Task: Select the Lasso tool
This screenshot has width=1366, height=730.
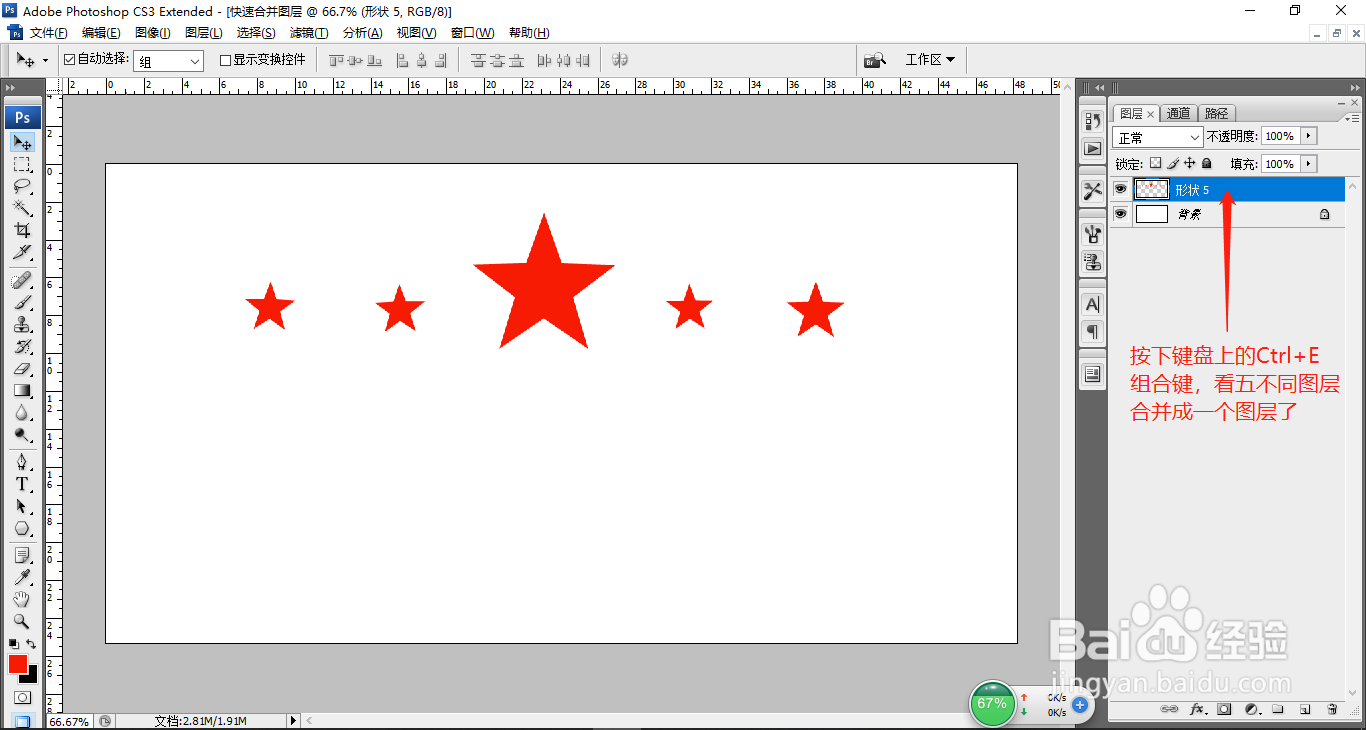Action: (22, 186)
